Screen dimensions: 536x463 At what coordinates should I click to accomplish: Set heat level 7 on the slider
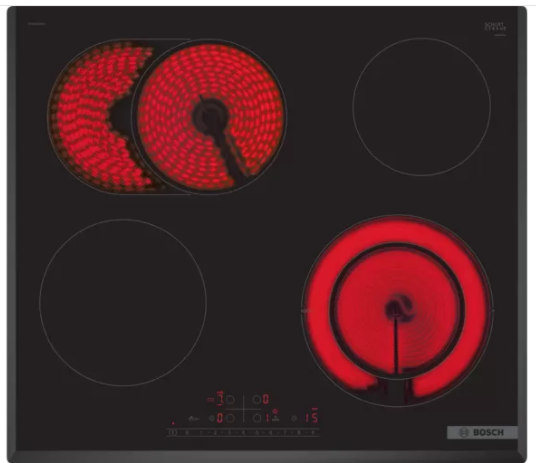285,433
